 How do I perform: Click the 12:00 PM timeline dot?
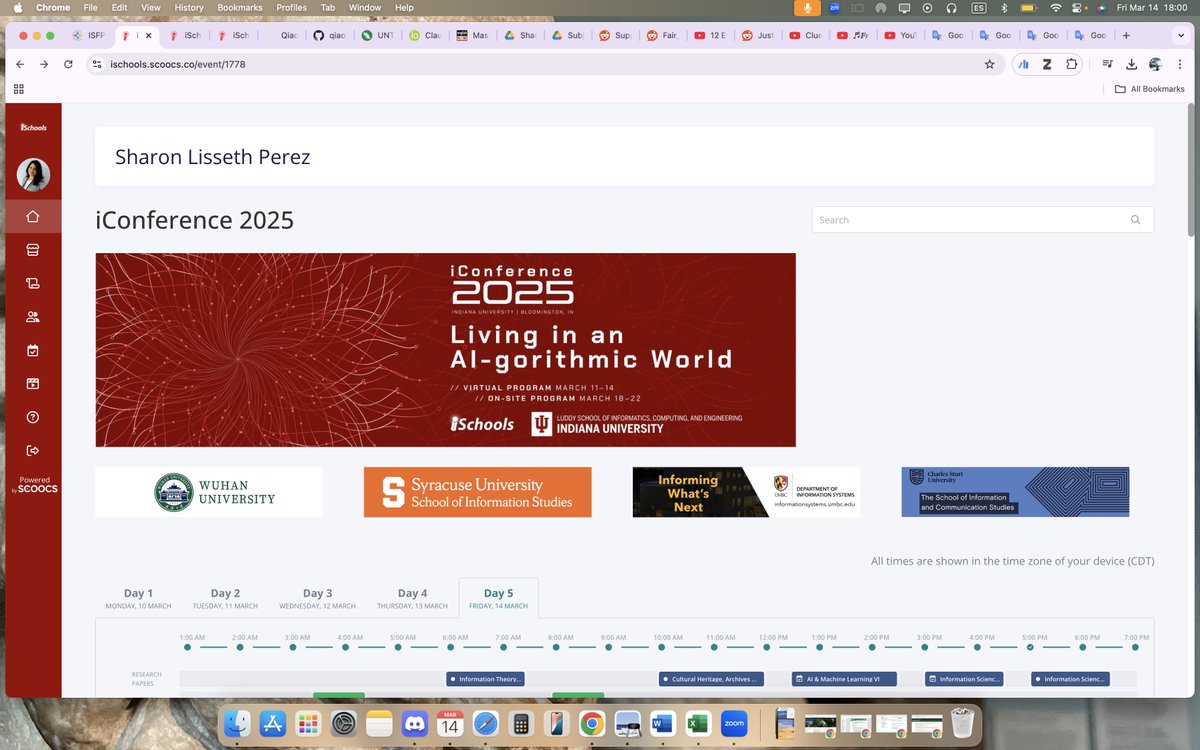click(x=767, y=647)
